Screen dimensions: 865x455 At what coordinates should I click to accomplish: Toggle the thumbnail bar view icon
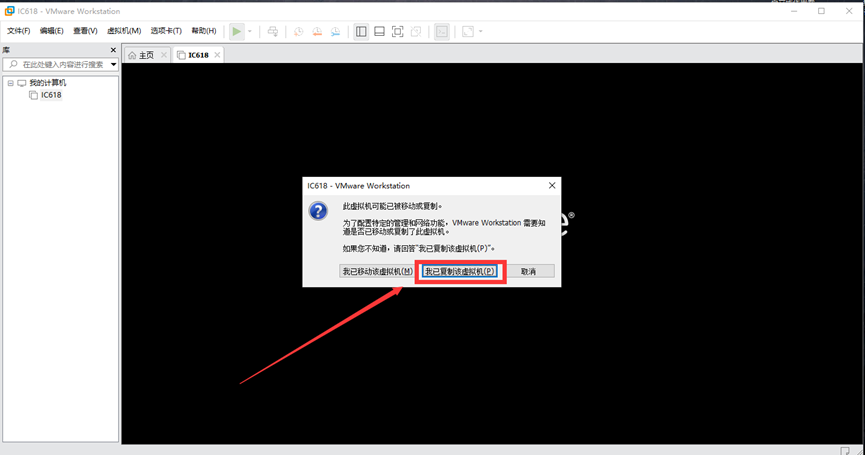(x=379, y=31)
